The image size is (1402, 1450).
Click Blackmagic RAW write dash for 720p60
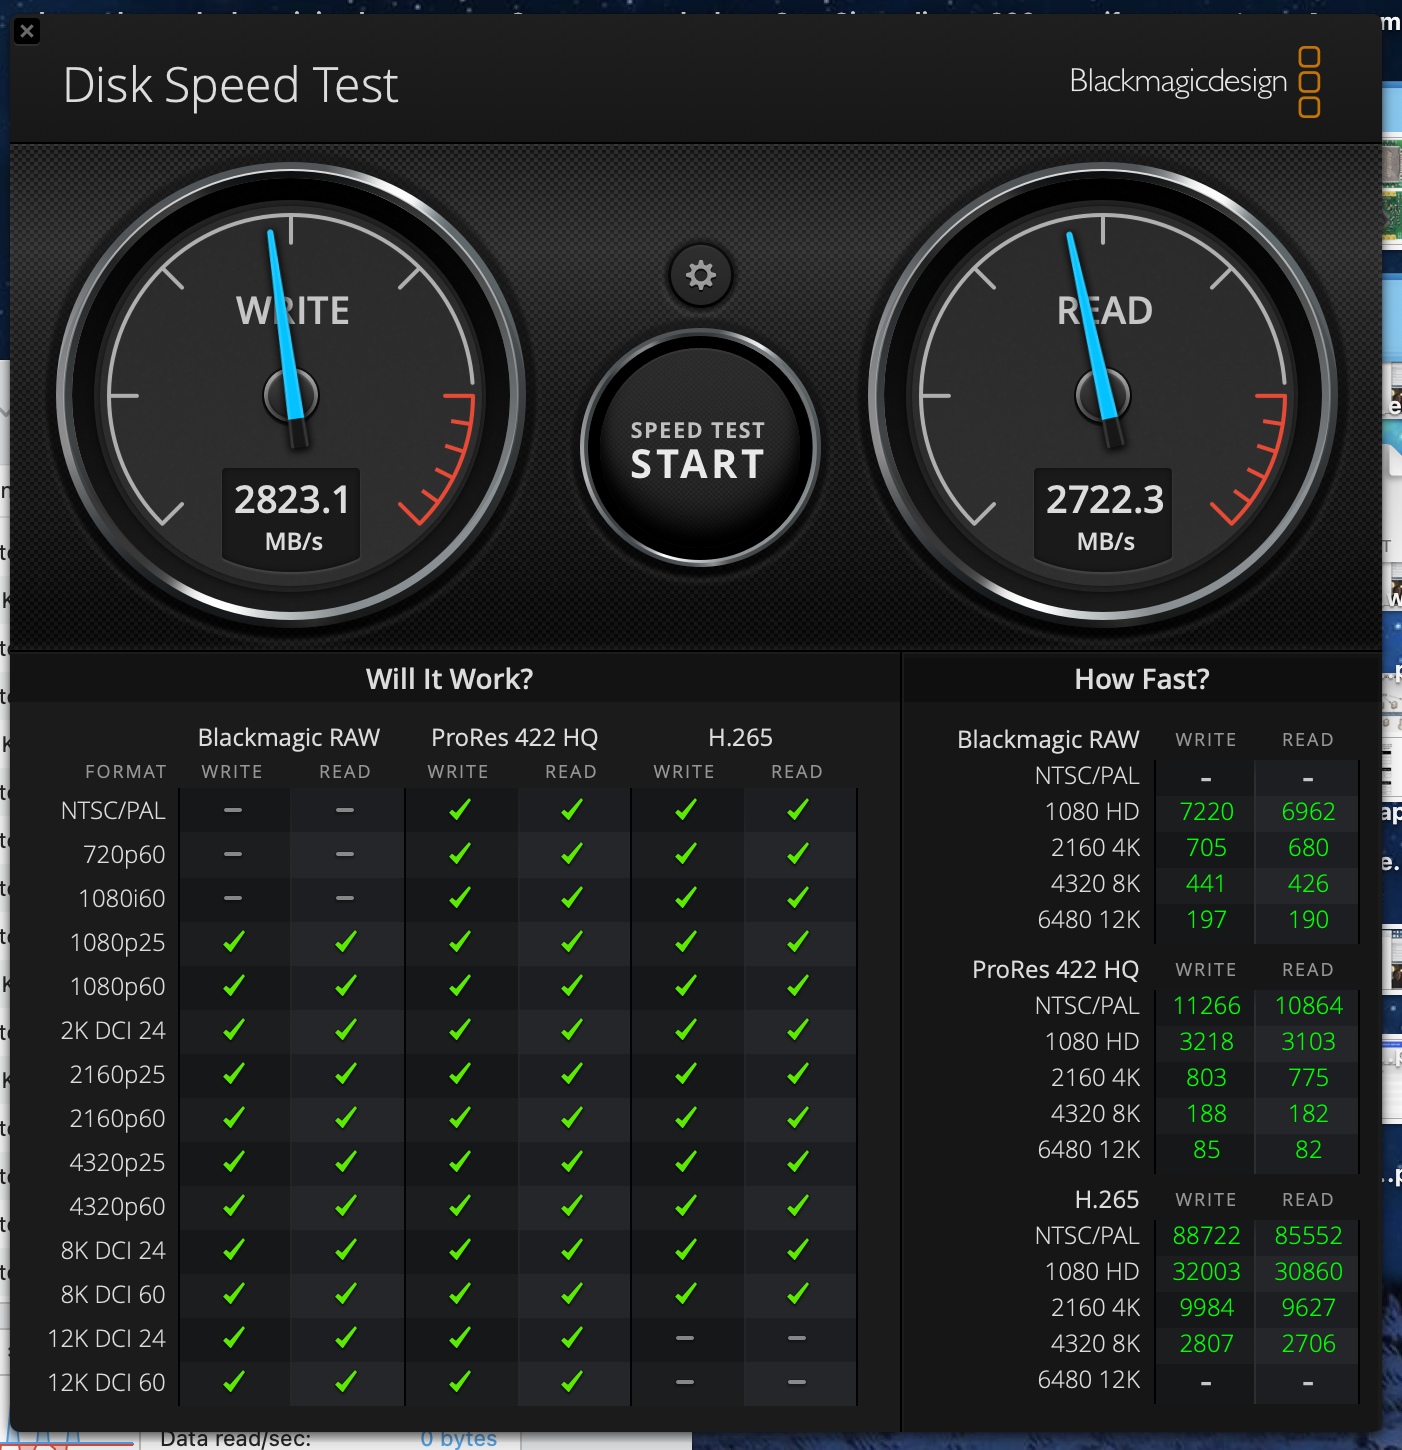233,854
